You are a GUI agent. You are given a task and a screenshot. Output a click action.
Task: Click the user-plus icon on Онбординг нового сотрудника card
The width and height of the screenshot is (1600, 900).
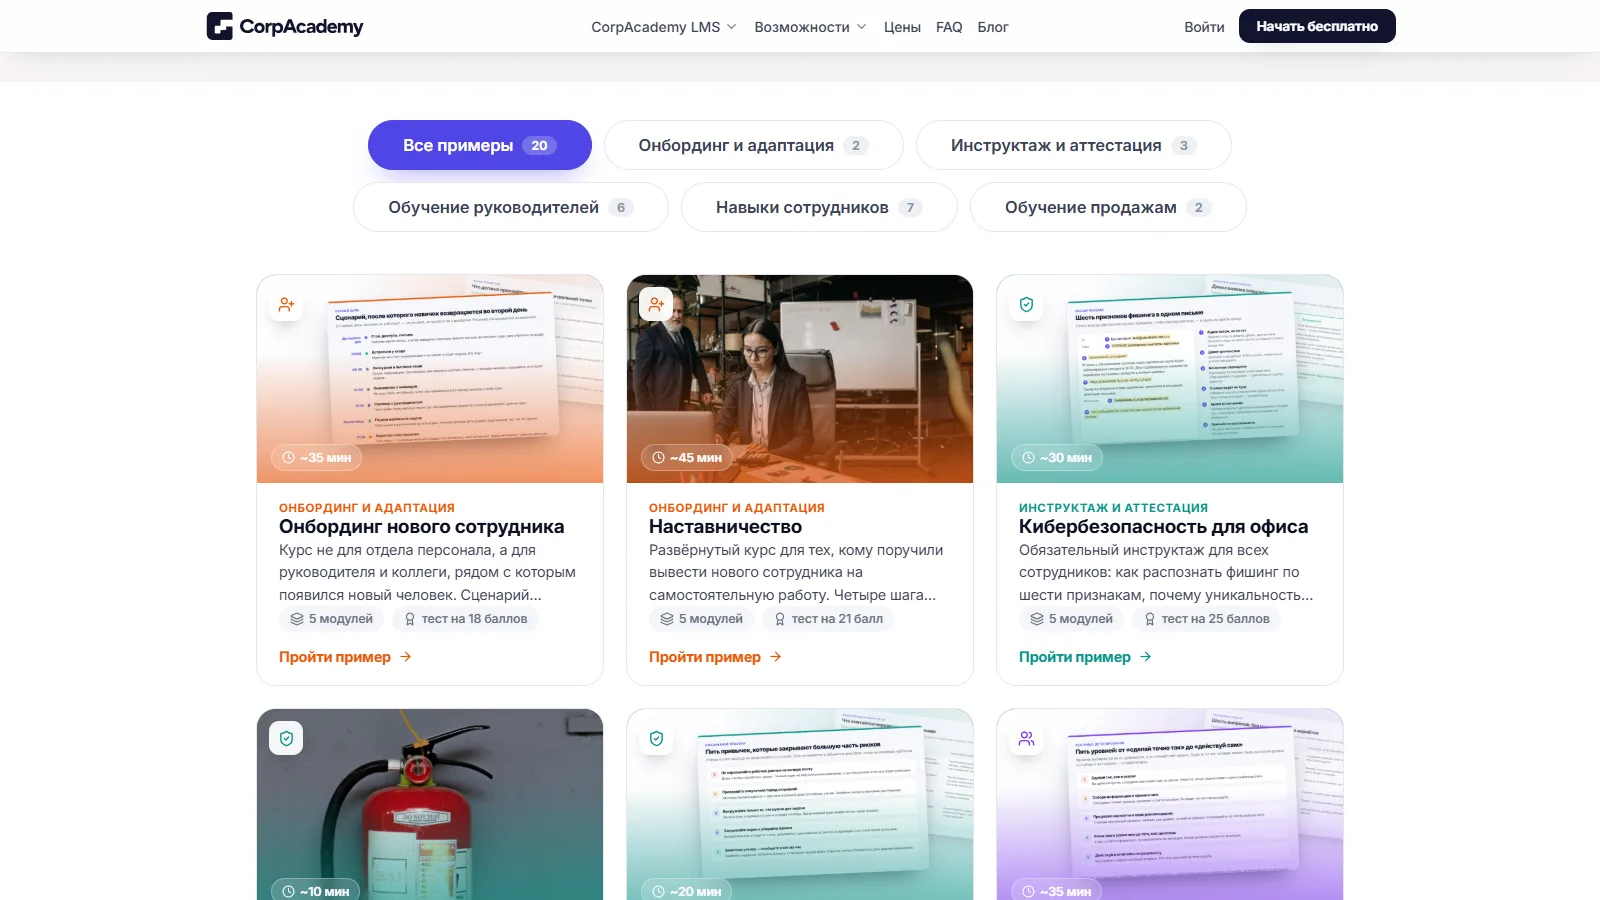(287, 305)
